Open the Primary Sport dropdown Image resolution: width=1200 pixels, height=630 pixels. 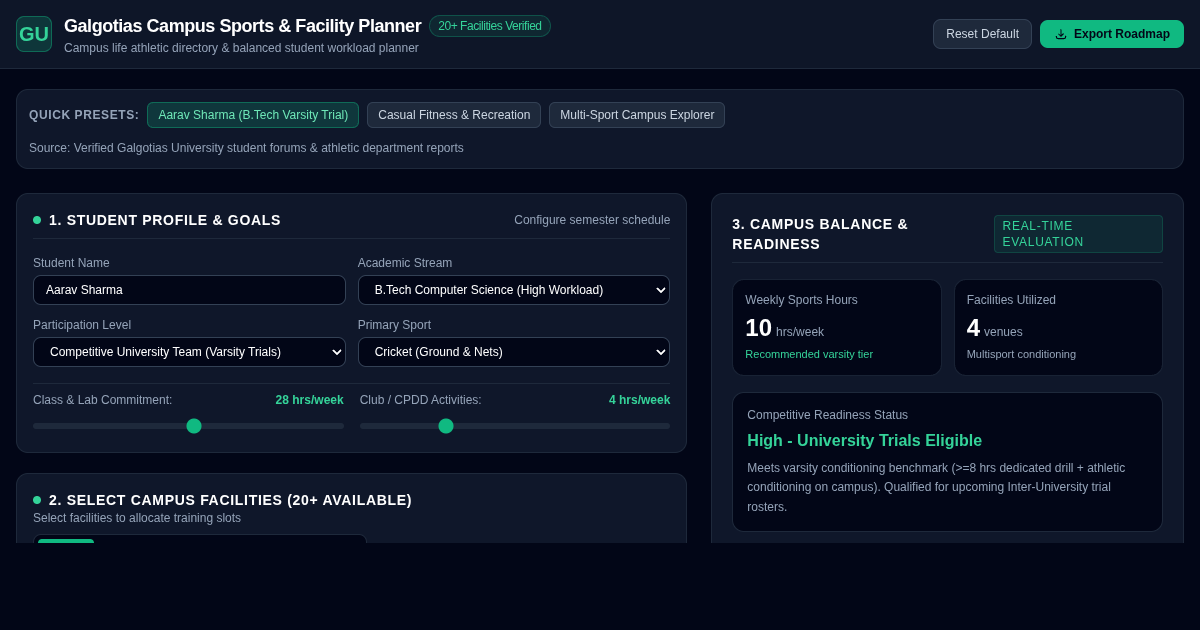[x=514, y=352]
